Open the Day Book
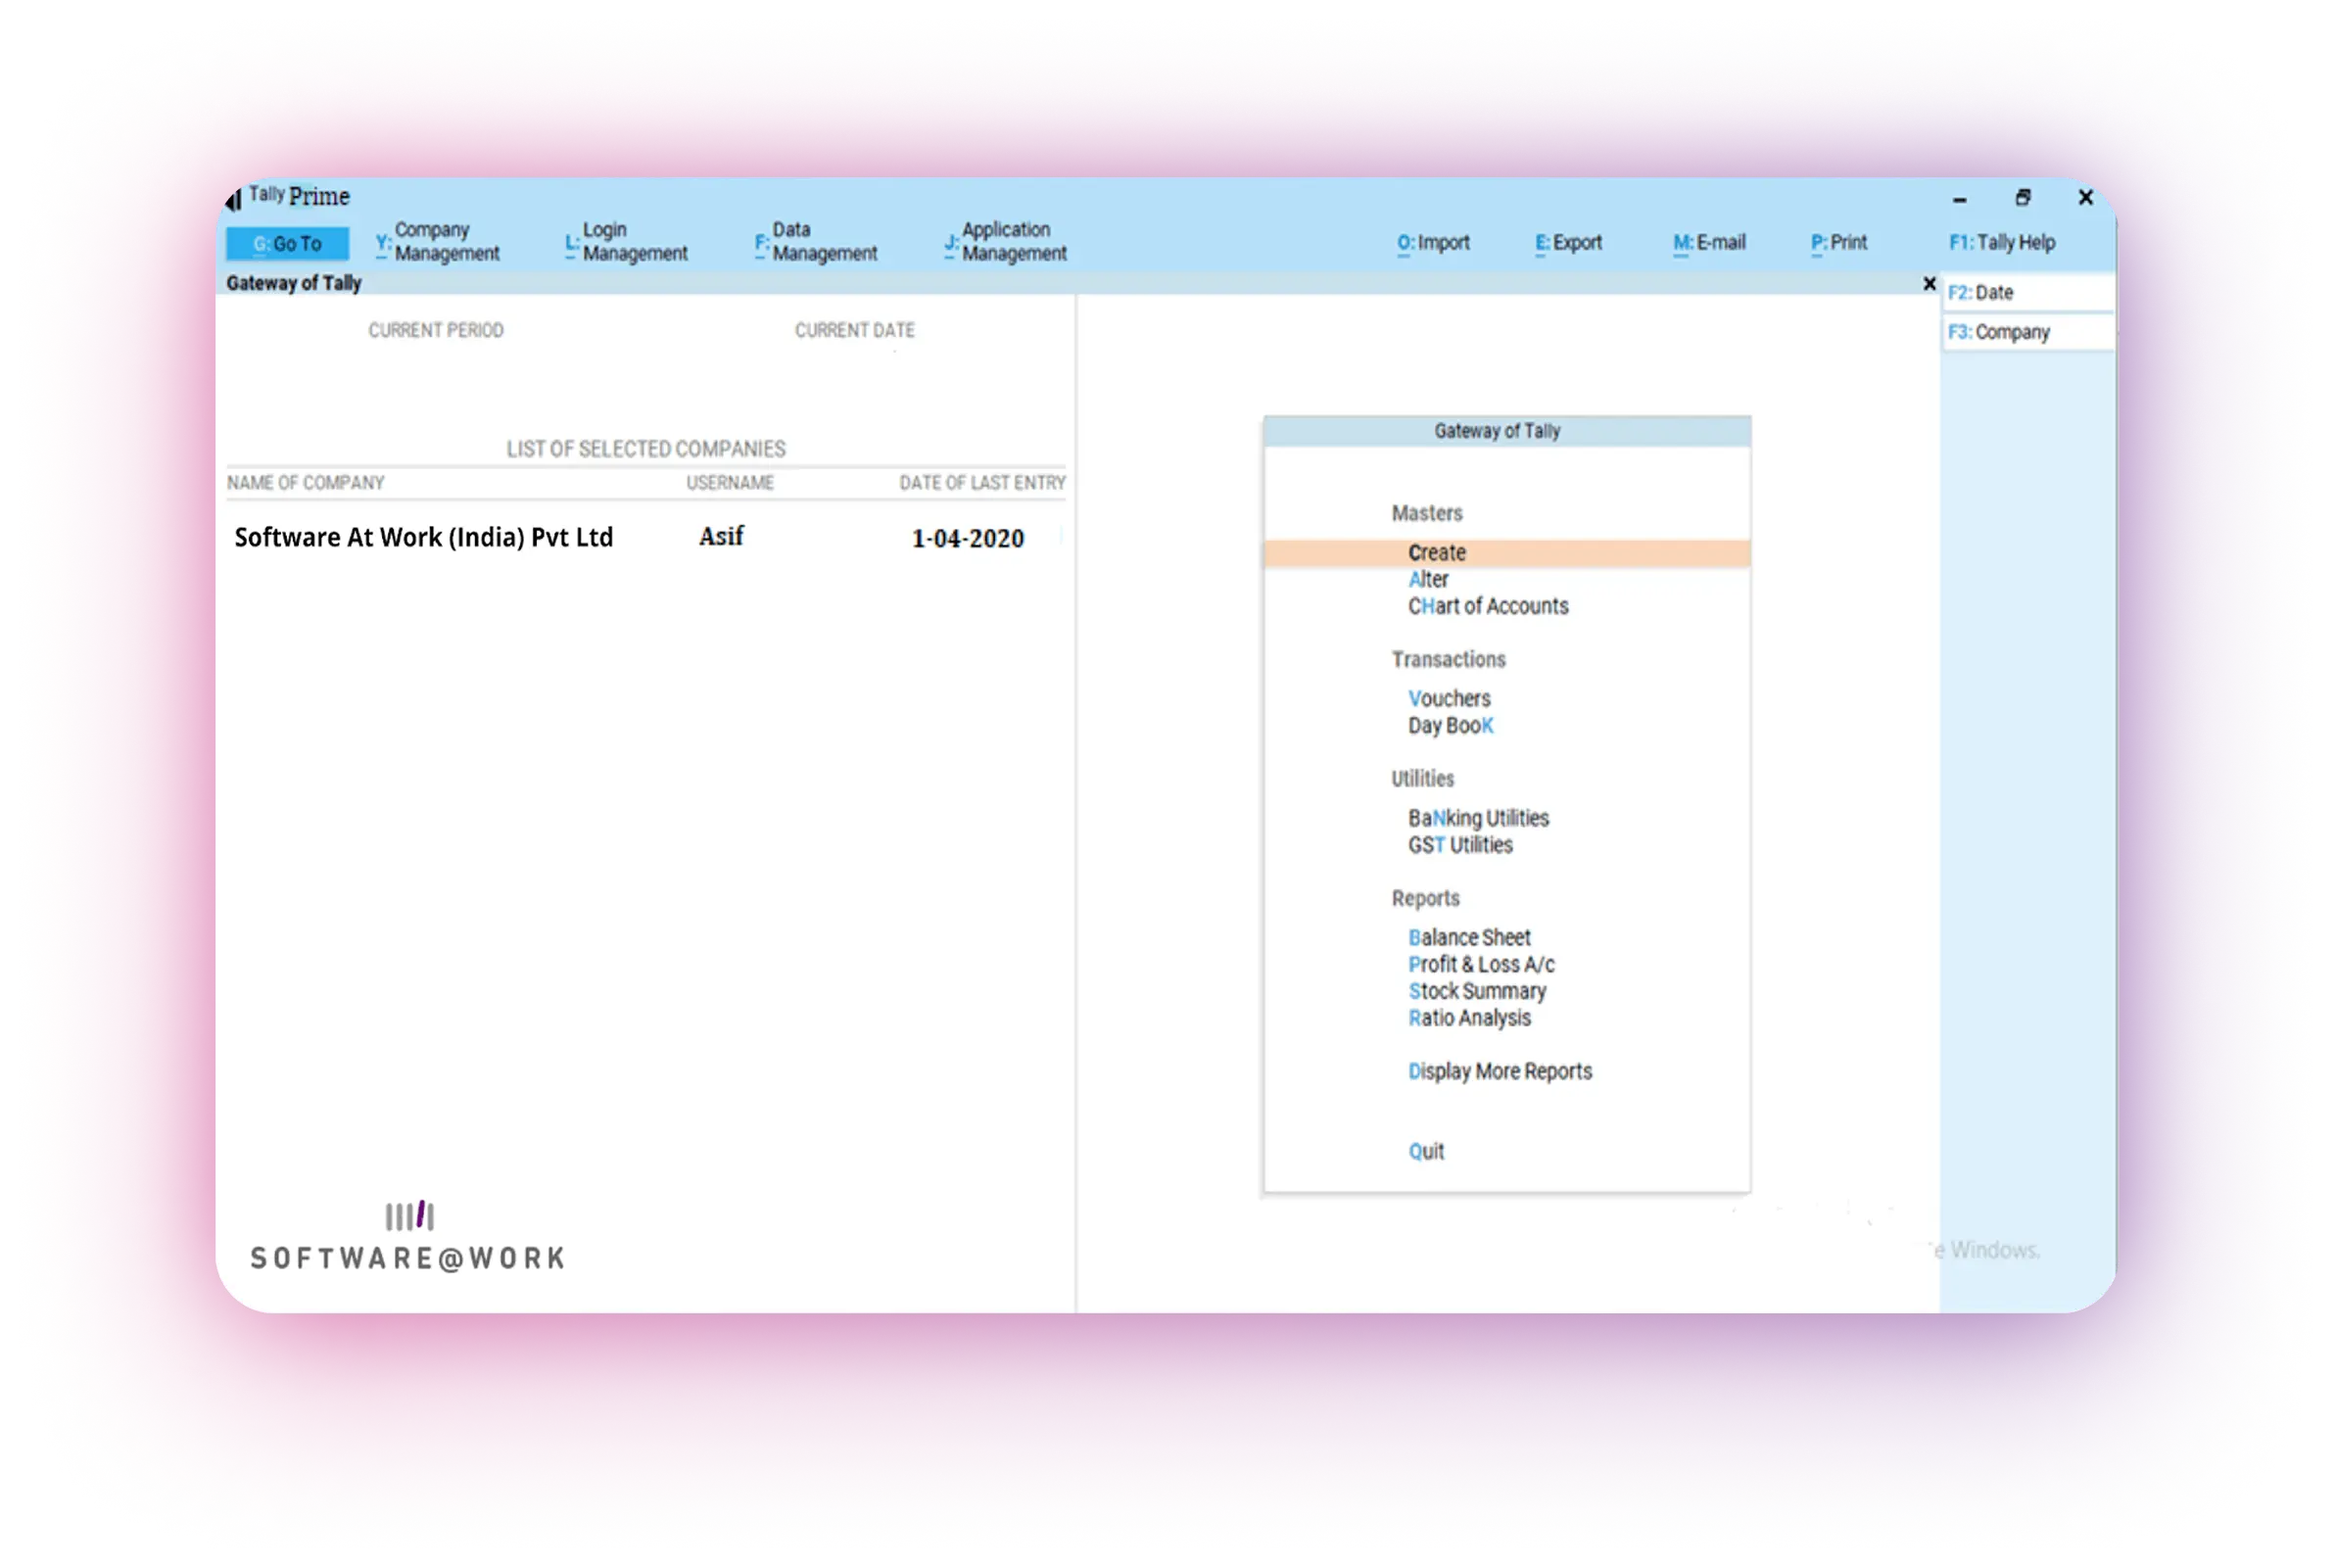Image resolution: width=2335 pixels, height=1568 pixels. [x=1450, y=726]
